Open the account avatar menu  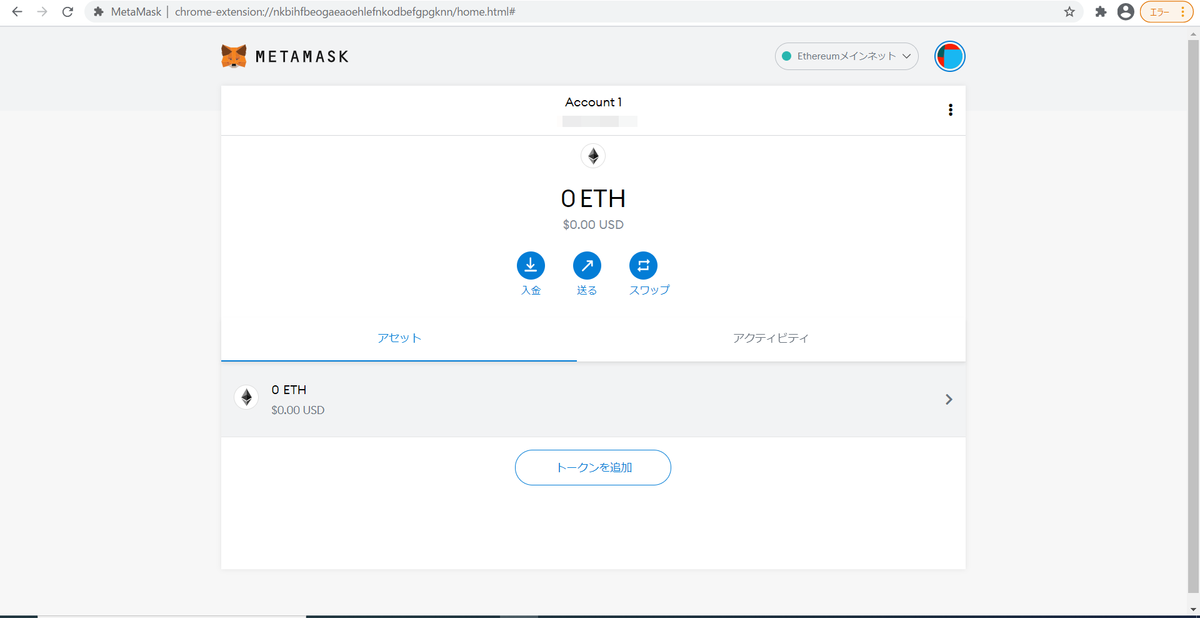[x=949, y=57]
